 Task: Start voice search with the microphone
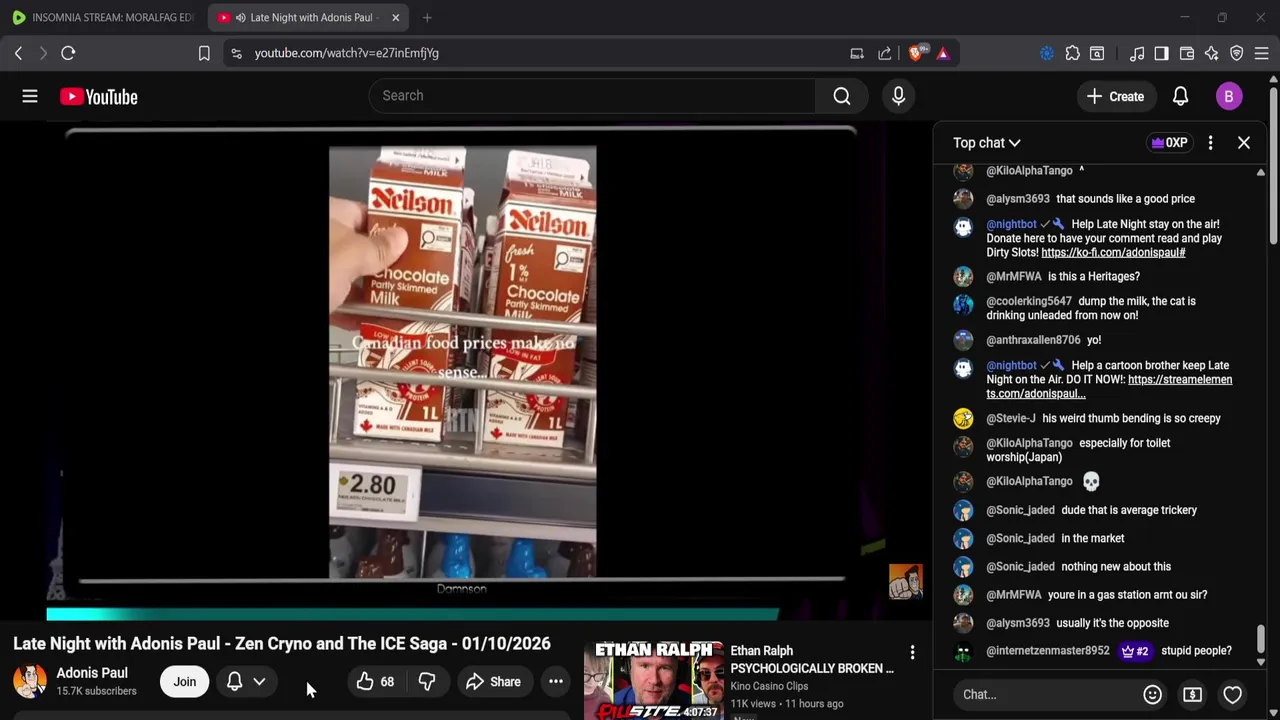click(x=898, y=96)
